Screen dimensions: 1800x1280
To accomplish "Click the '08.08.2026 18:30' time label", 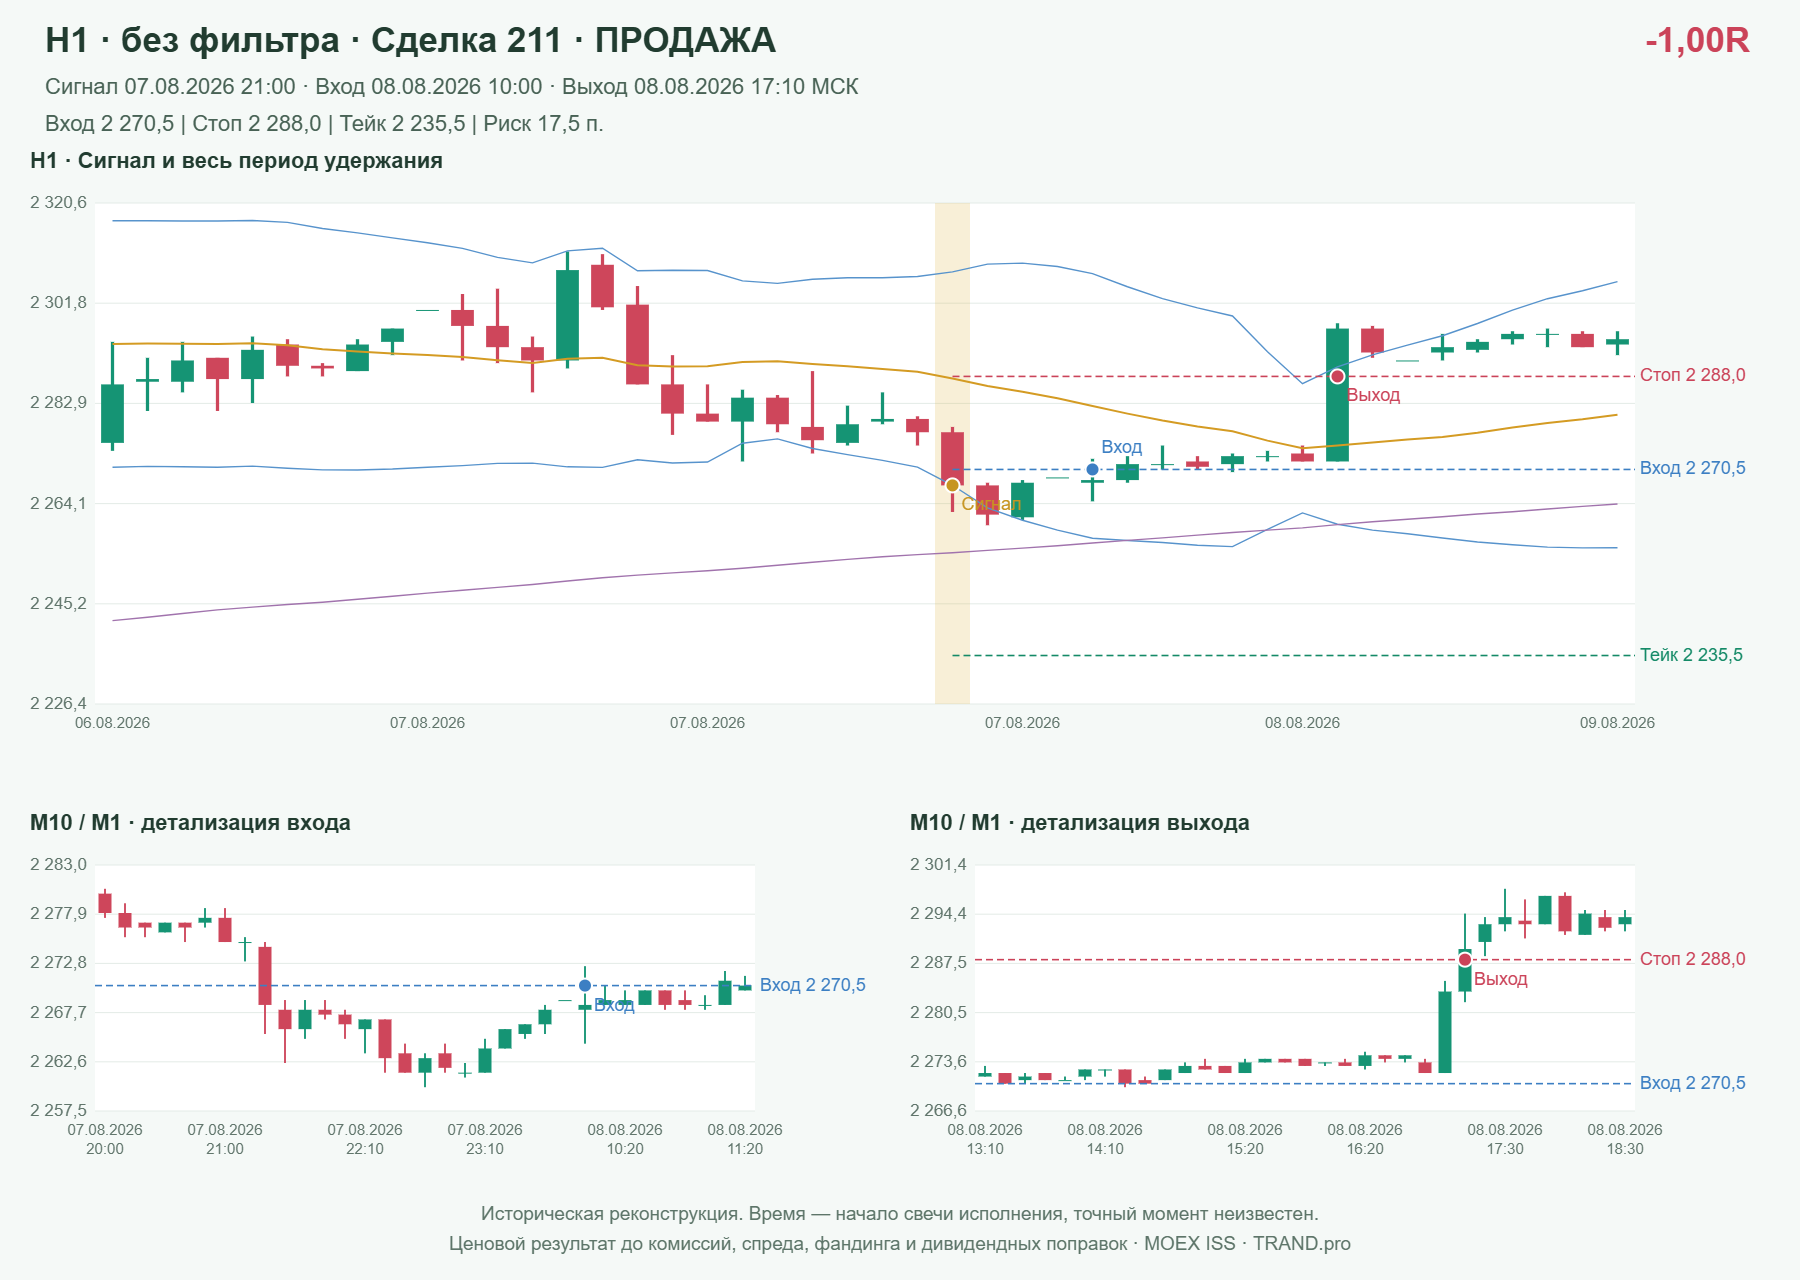I will coord(1625,1139).
